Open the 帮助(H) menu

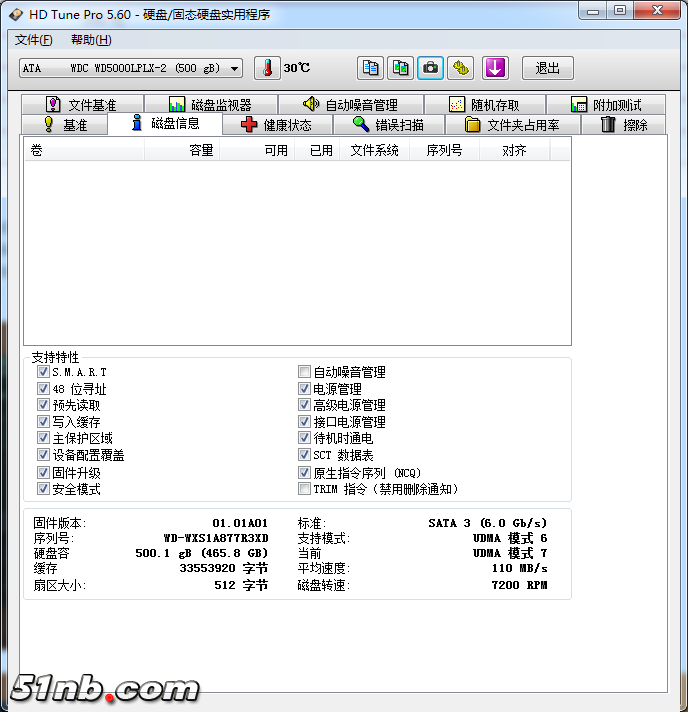(91, 40)
